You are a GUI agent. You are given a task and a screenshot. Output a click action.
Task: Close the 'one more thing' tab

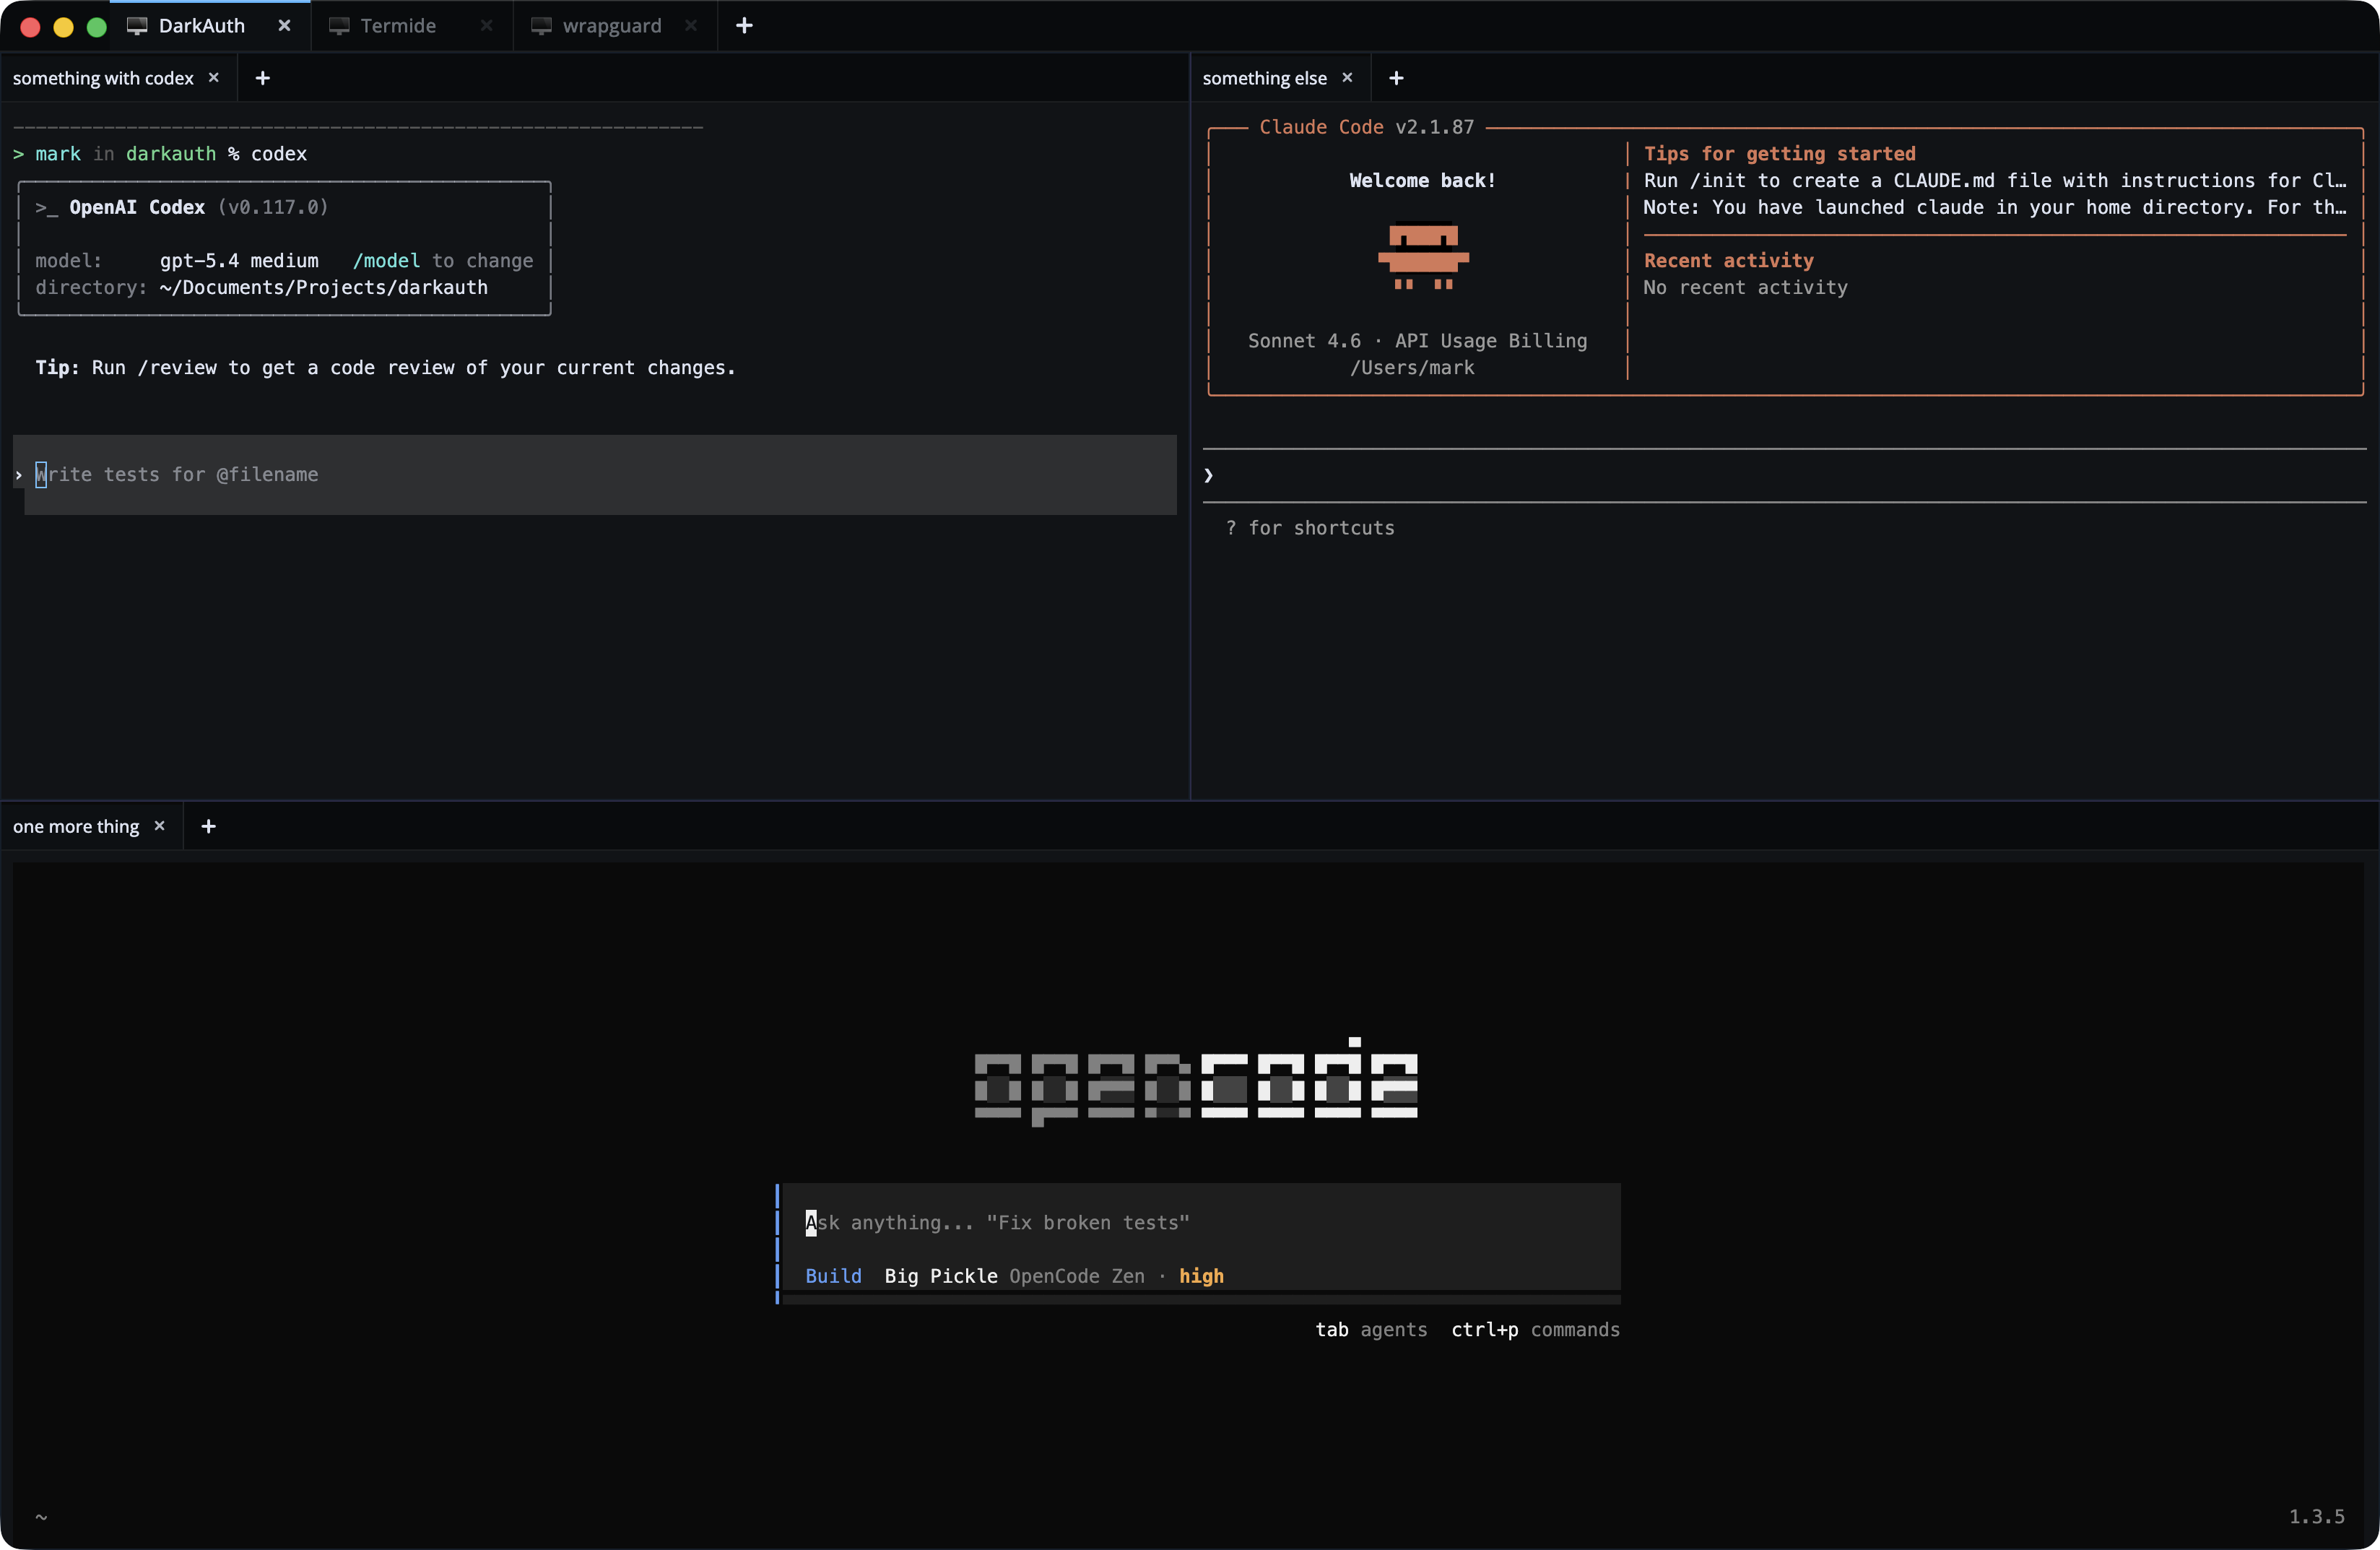pos(159,825)
